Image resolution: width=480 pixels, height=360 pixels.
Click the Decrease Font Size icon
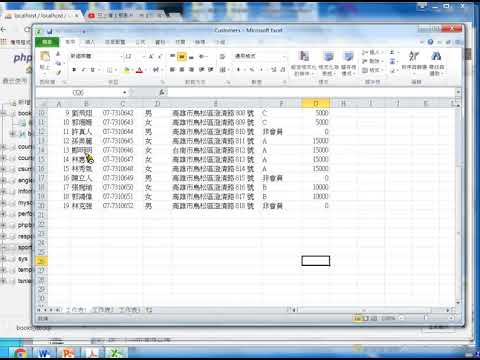(160, 56)
